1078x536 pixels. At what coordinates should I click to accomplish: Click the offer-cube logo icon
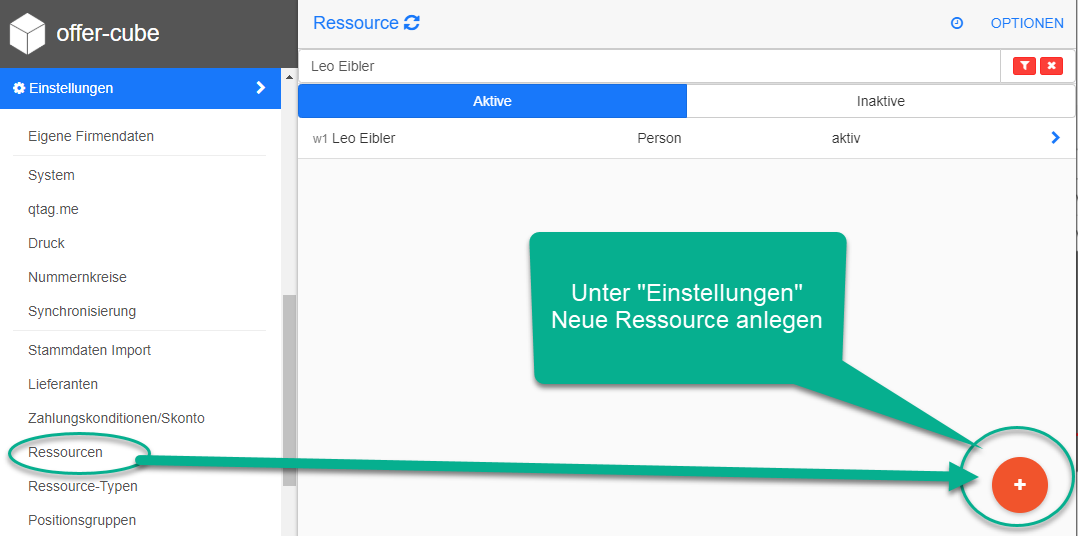[27, 33]
